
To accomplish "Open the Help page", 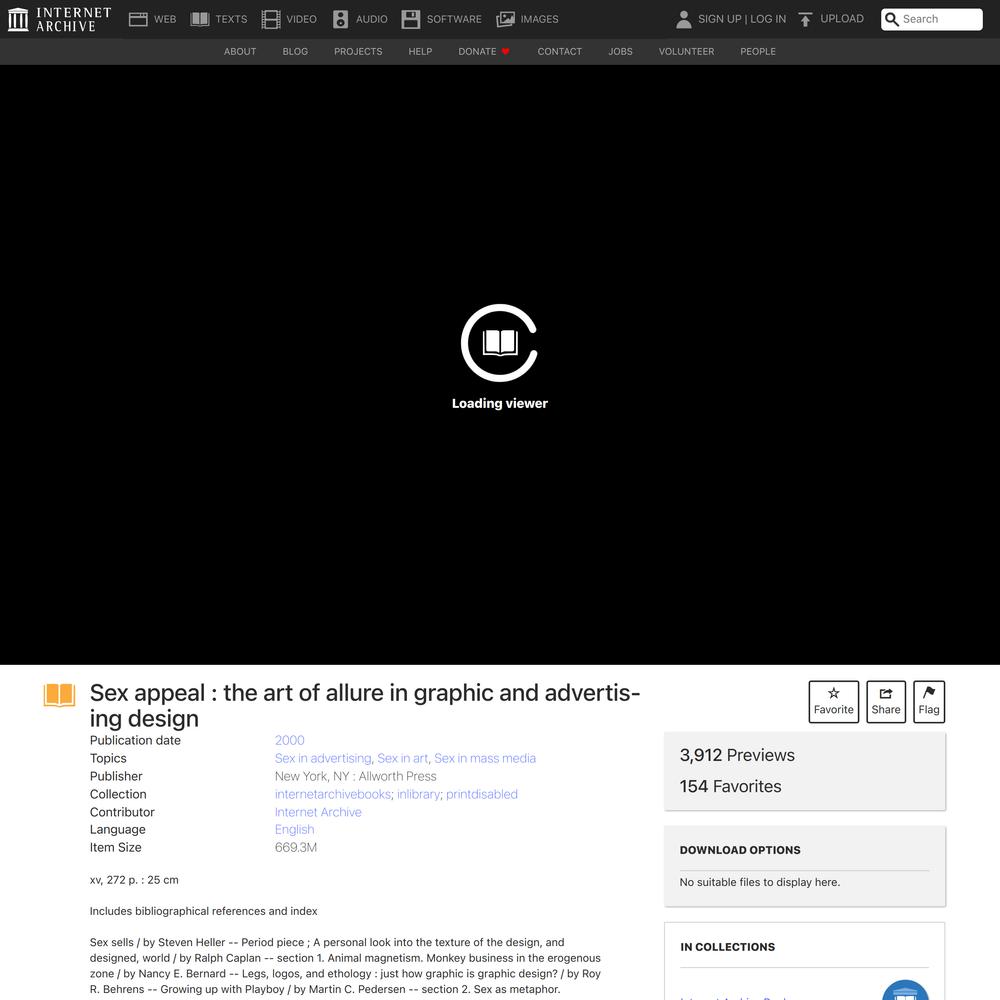I will 420,52.
